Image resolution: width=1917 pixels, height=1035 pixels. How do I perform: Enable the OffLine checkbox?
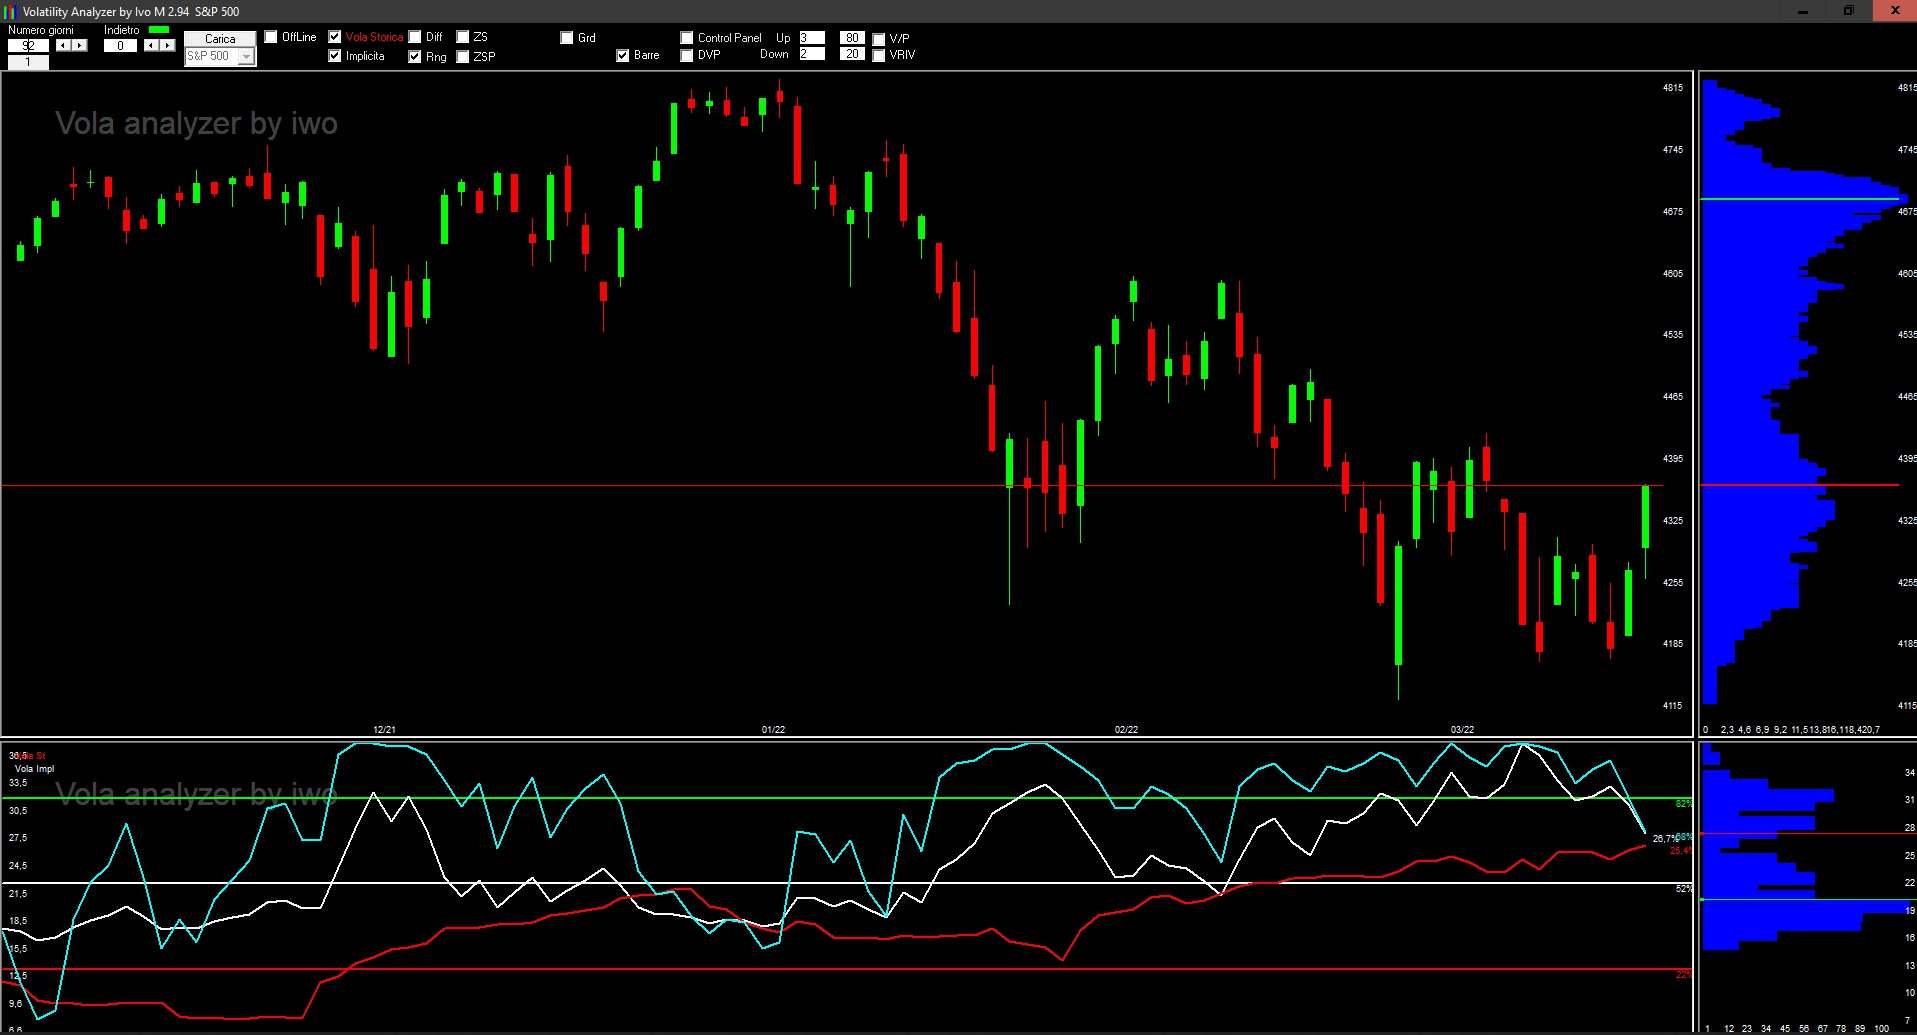pos(271,37)
